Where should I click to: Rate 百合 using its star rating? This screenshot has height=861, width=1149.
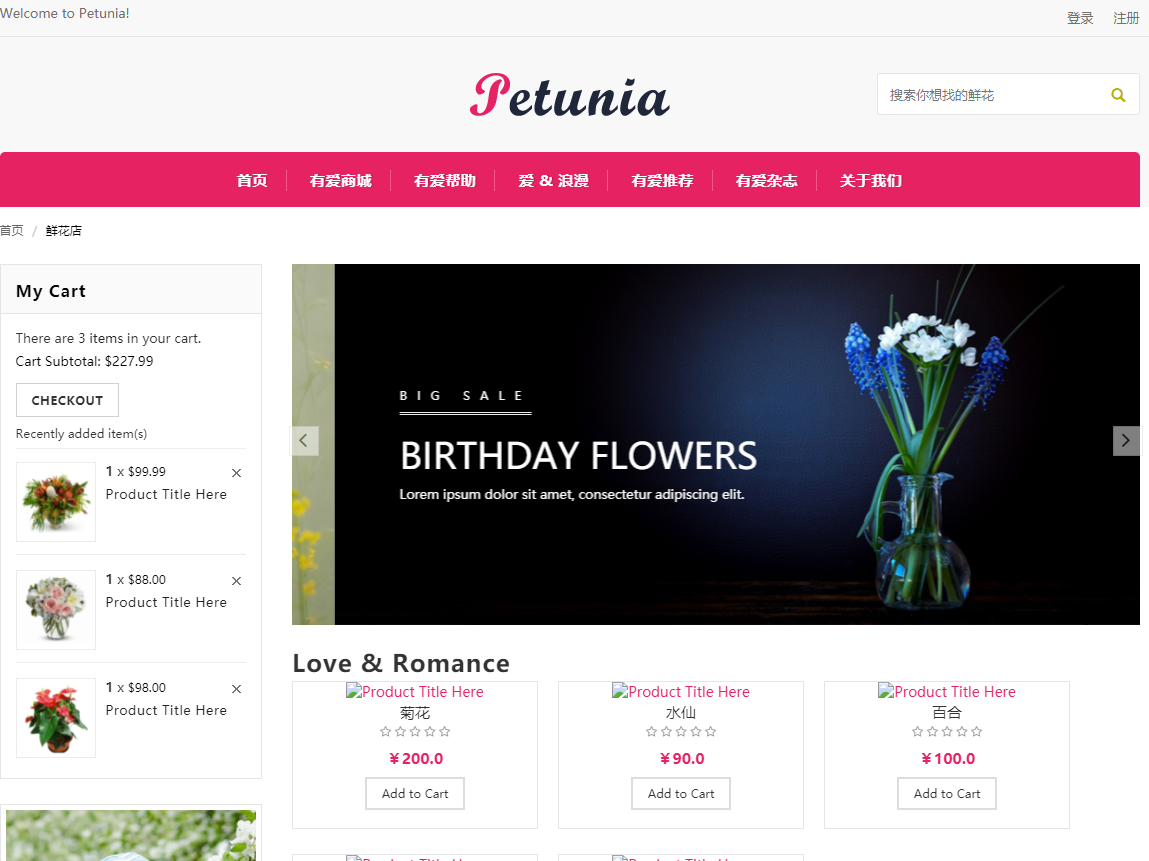pos(947,731)
